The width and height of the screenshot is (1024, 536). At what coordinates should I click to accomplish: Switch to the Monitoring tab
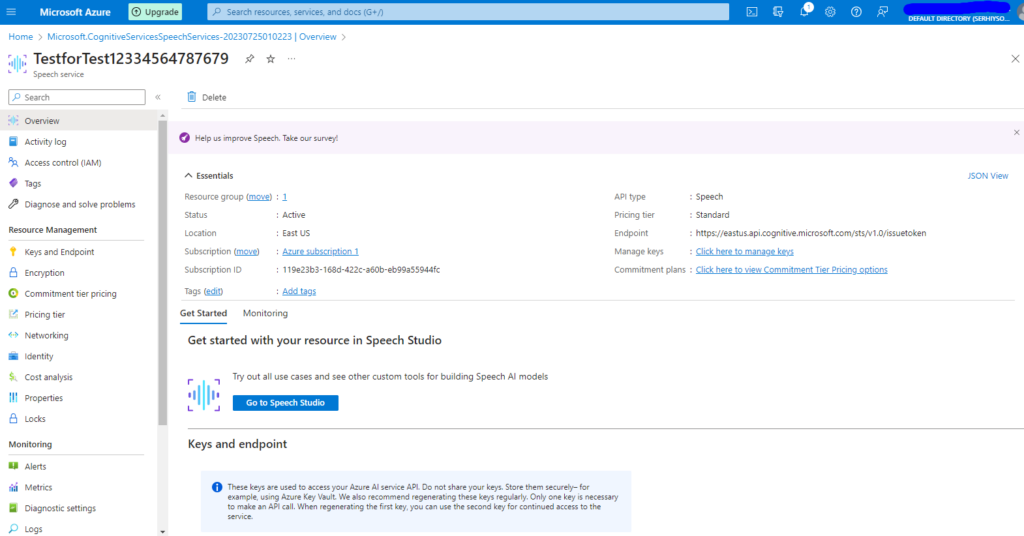265,313
